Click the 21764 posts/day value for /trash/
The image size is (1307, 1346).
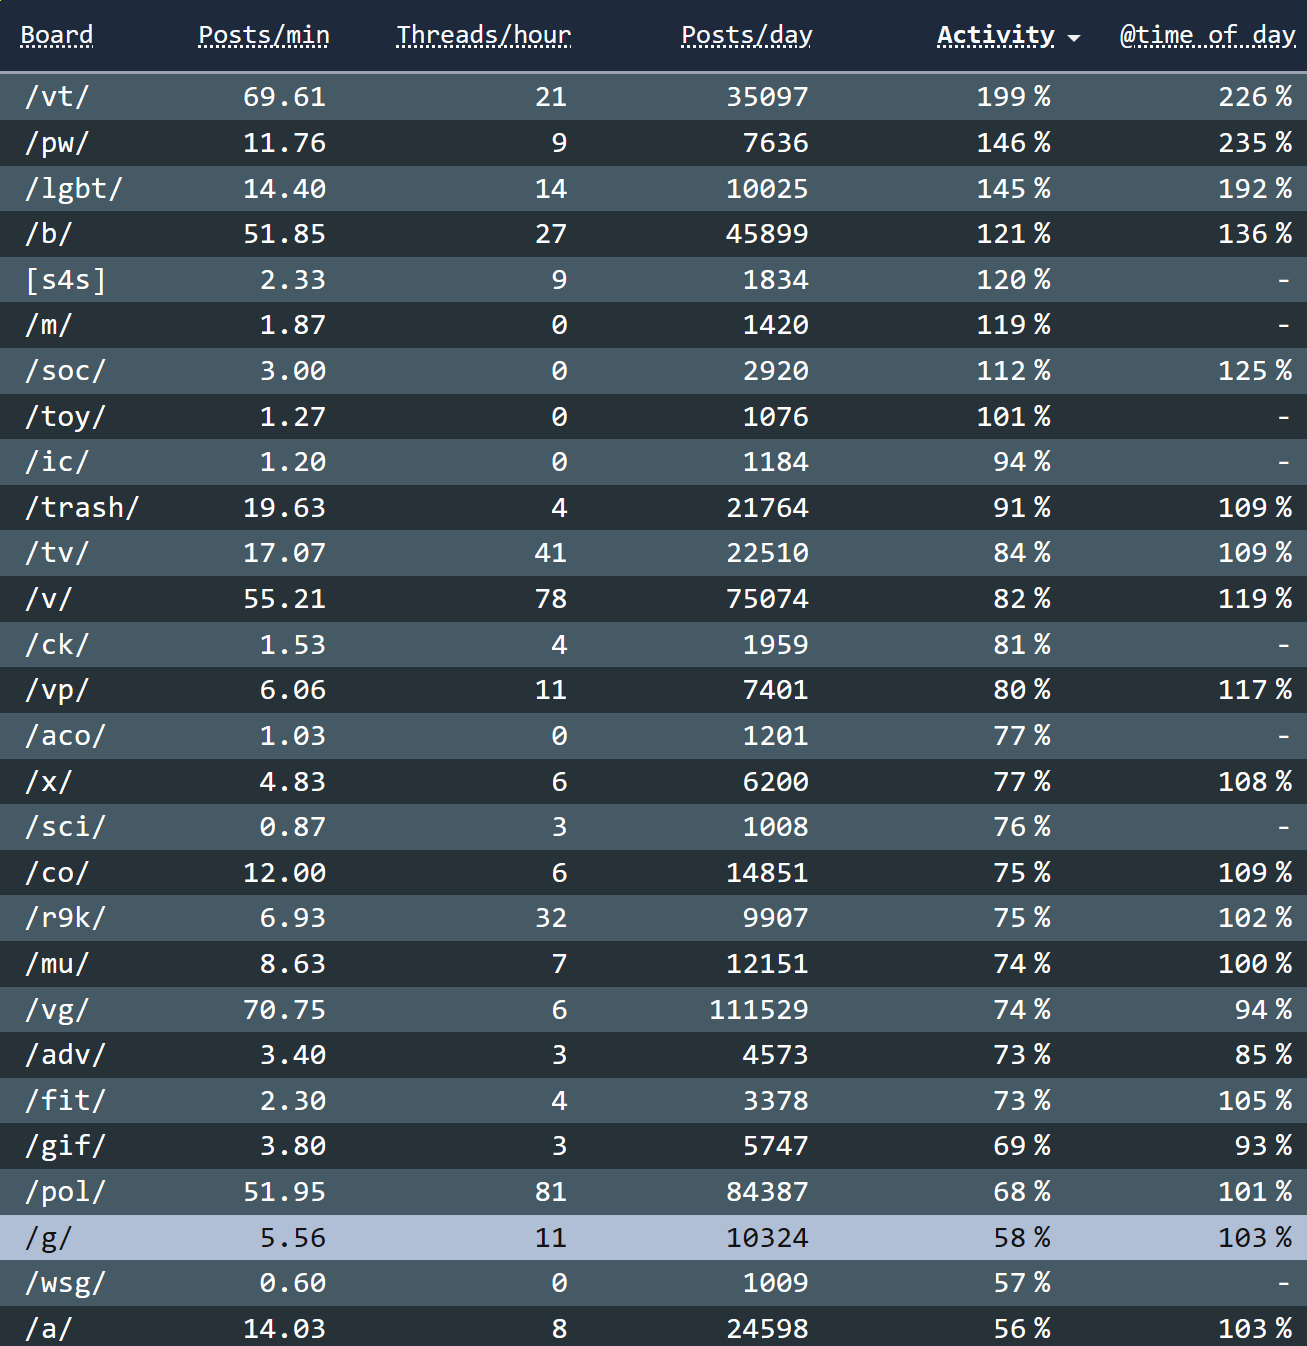[x=768, y=508]
